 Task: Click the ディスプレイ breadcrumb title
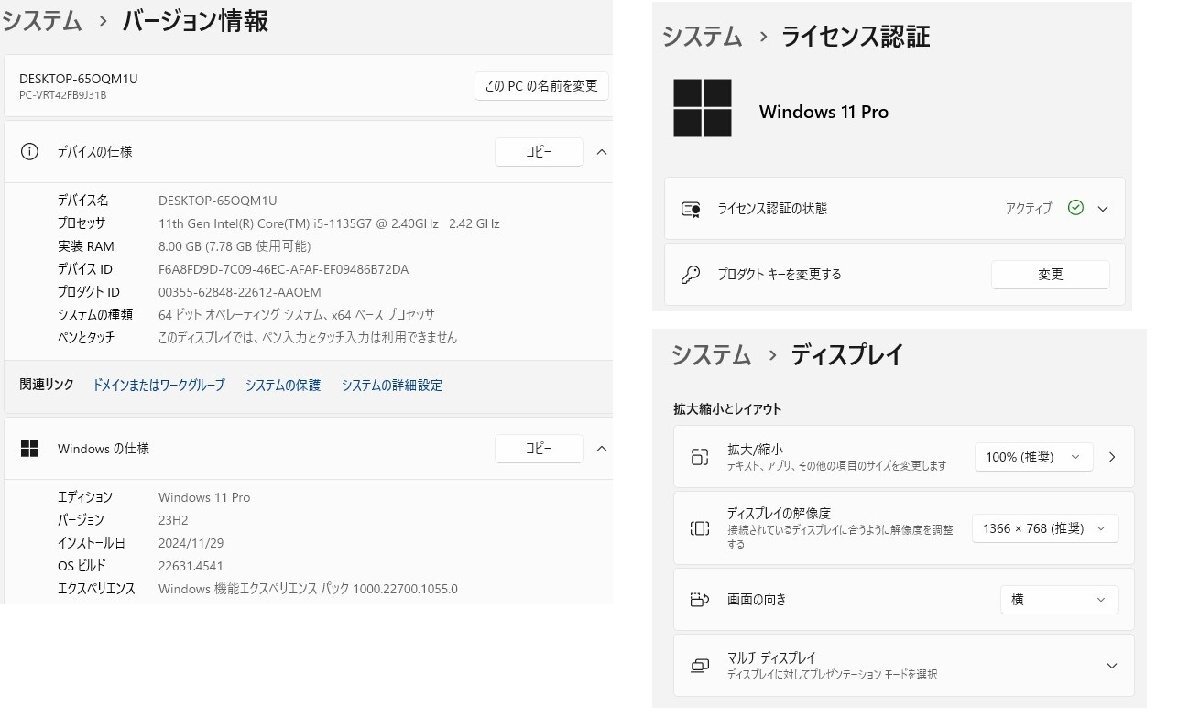tap(847, 354)
